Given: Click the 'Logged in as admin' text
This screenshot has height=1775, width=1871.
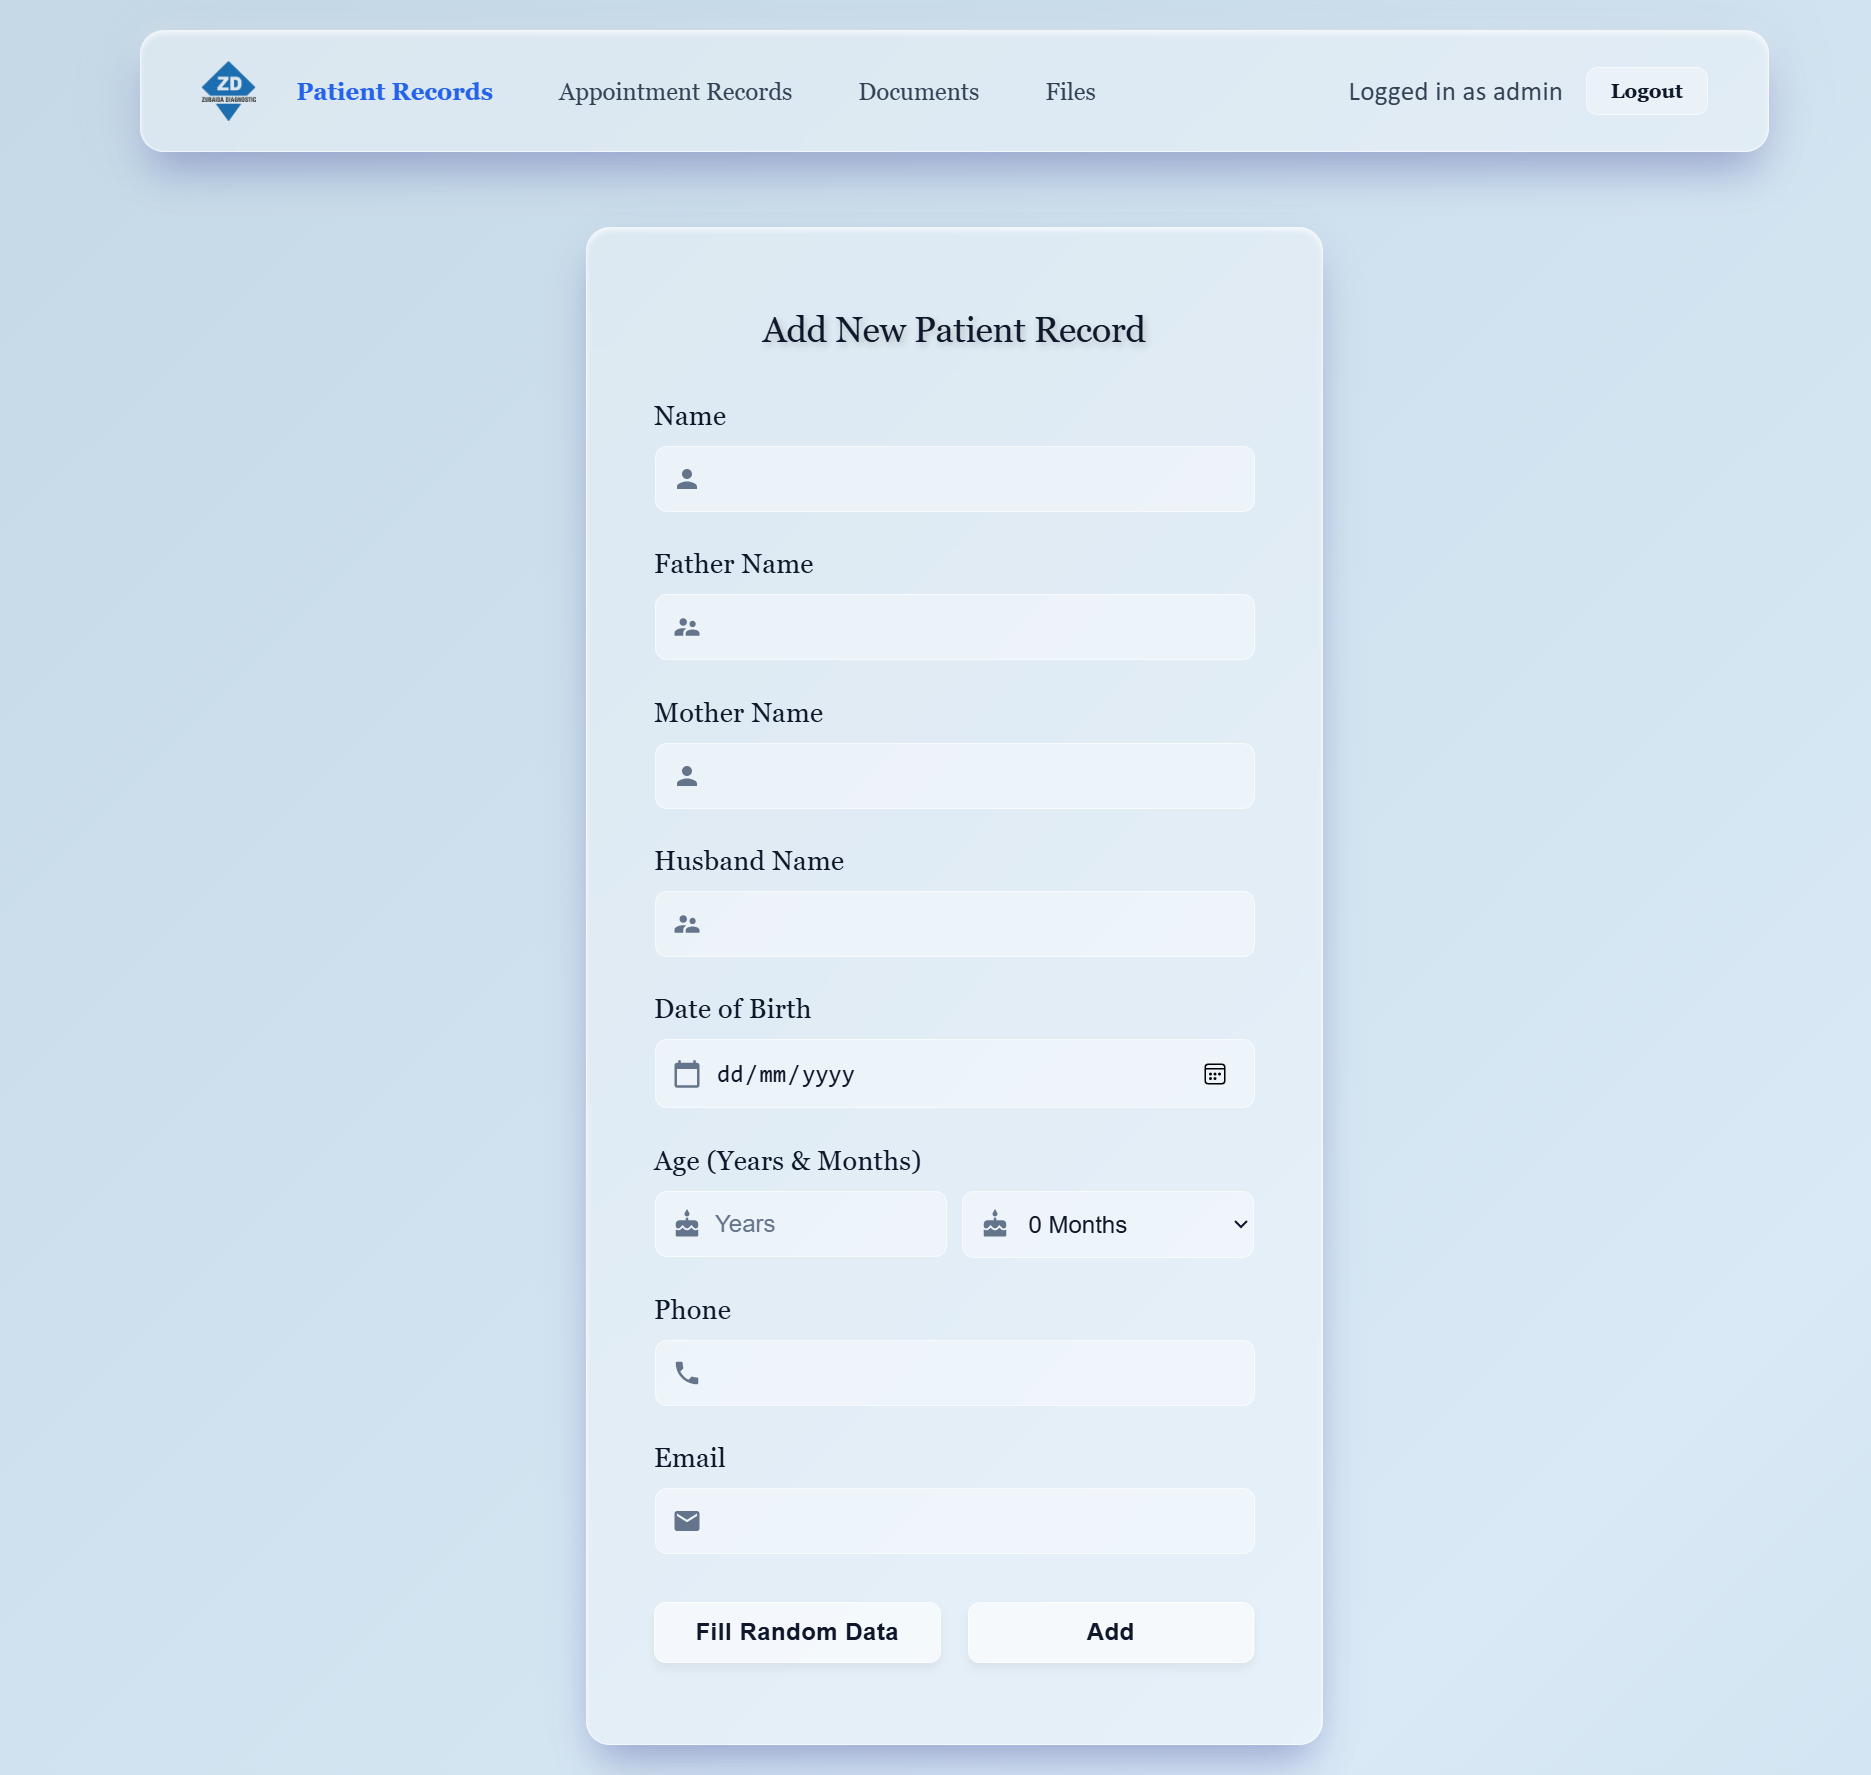Looking at the screenshot, I should [1455, 91].
